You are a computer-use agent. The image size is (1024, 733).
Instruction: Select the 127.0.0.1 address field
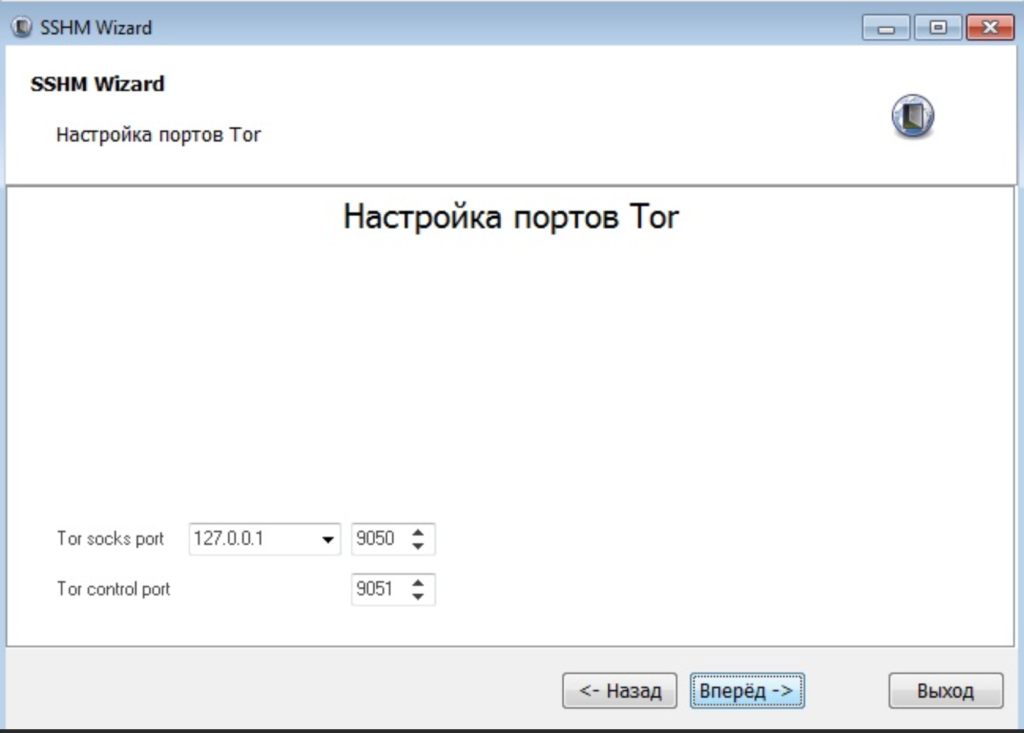point(250,539)
